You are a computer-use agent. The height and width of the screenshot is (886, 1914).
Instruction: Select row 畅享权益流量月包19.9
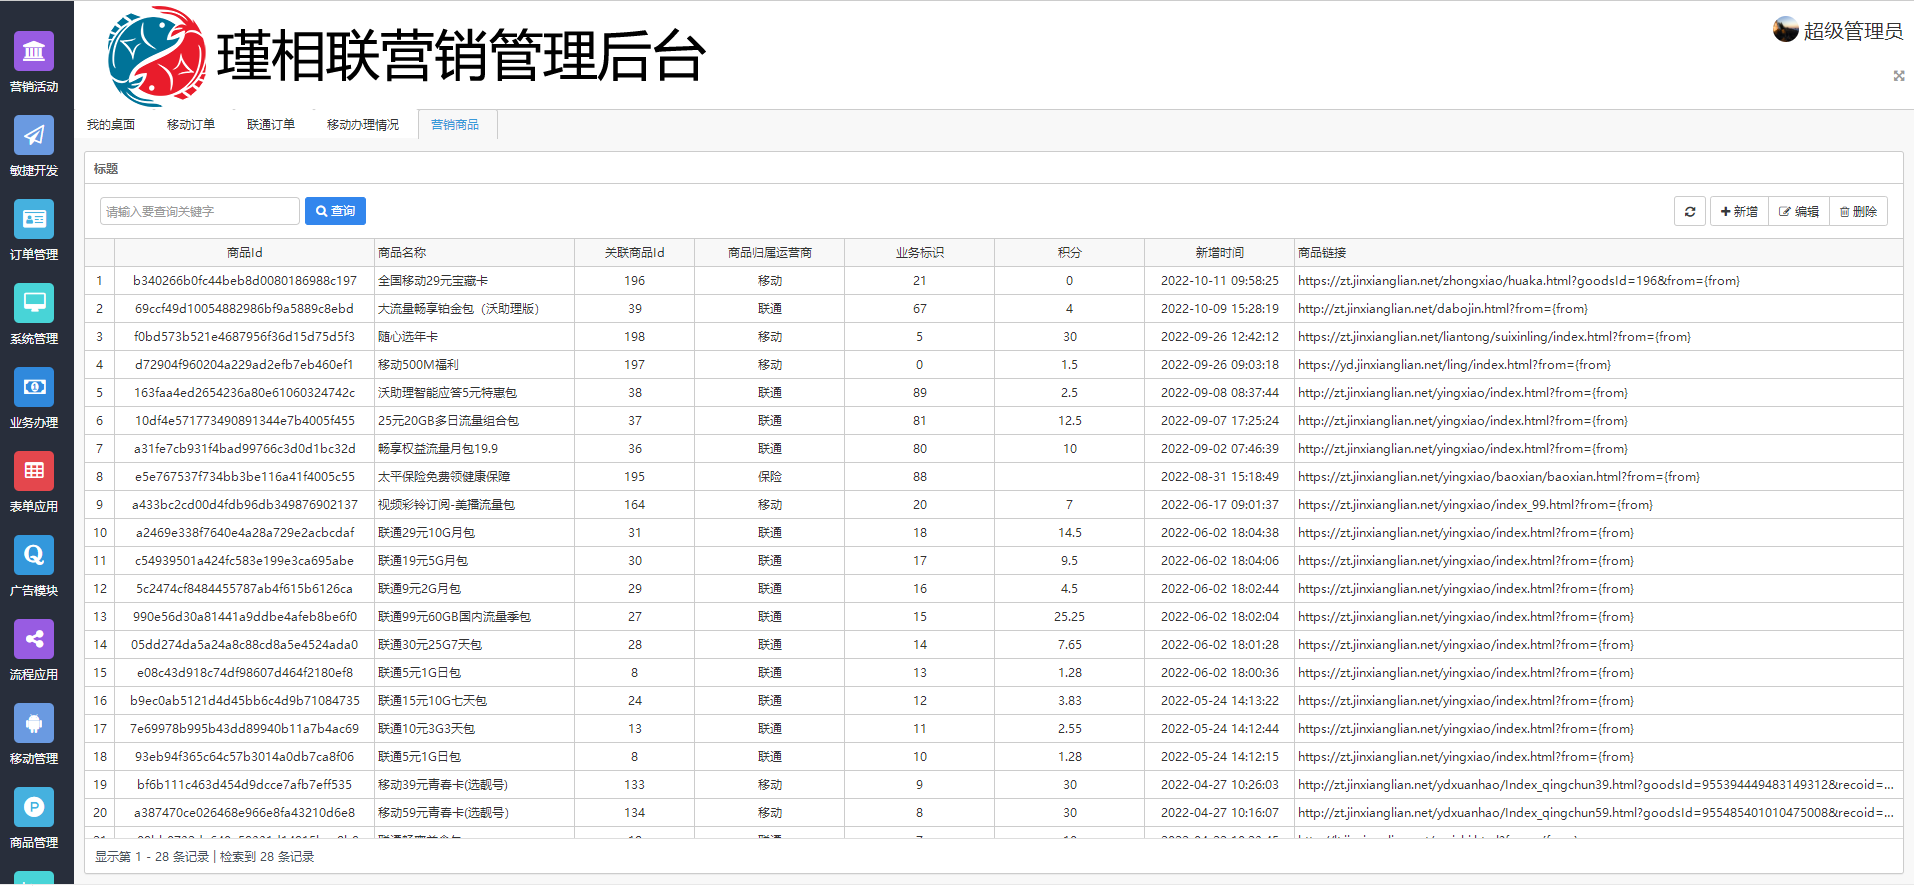[994, 449]
